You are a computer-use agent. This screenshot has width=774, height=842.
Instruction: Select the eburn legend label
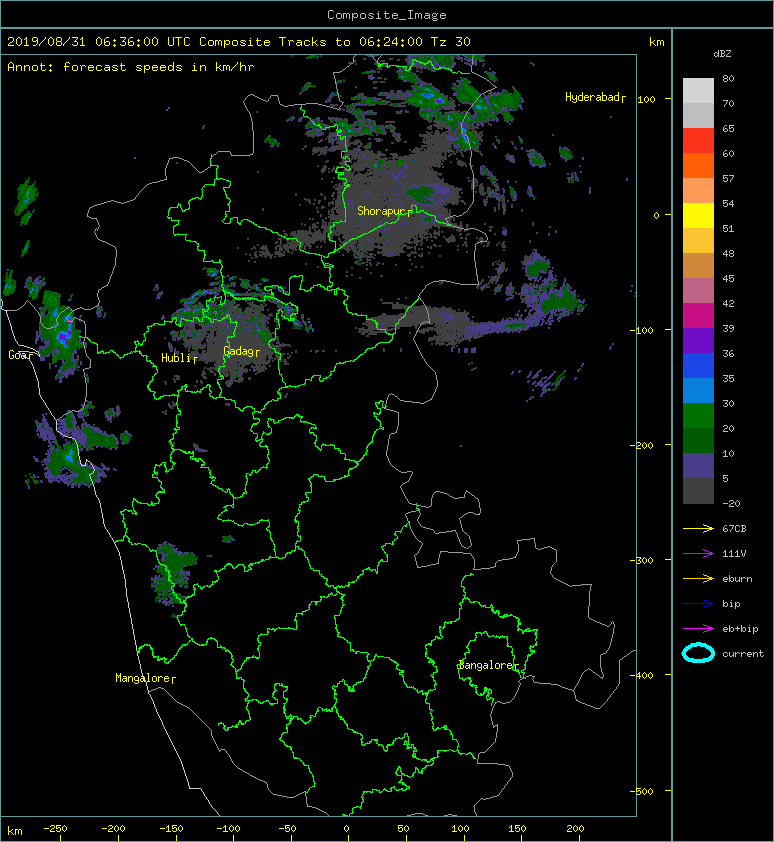click(737, 579)
